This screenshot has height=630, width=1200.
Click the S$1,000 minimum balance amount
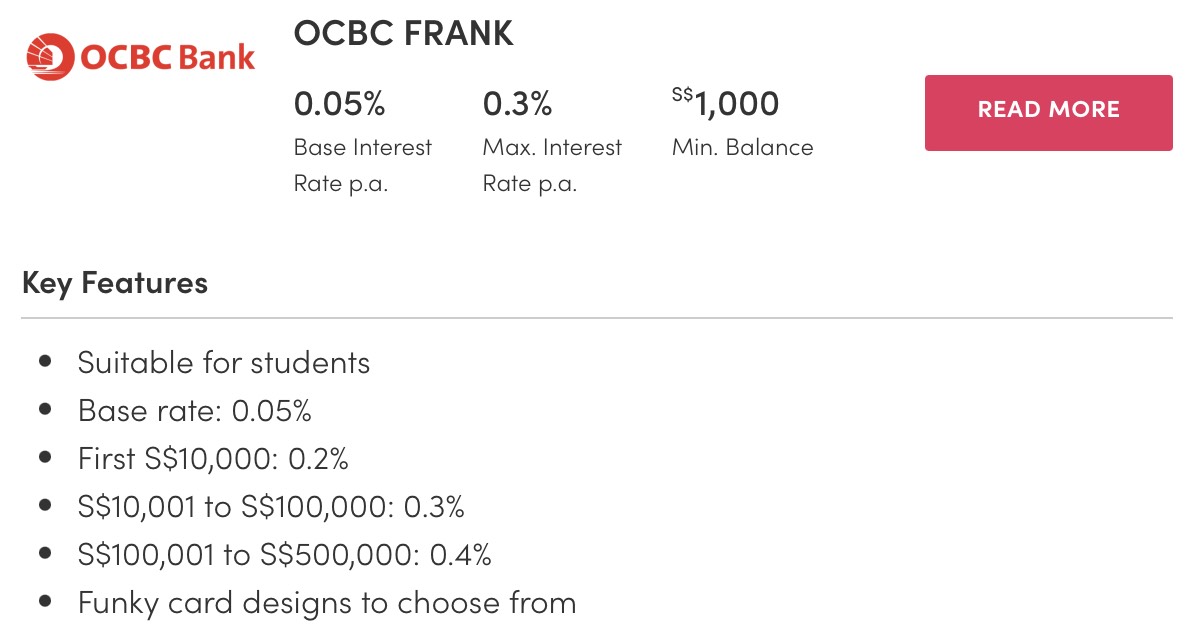(x=726, y=103)
